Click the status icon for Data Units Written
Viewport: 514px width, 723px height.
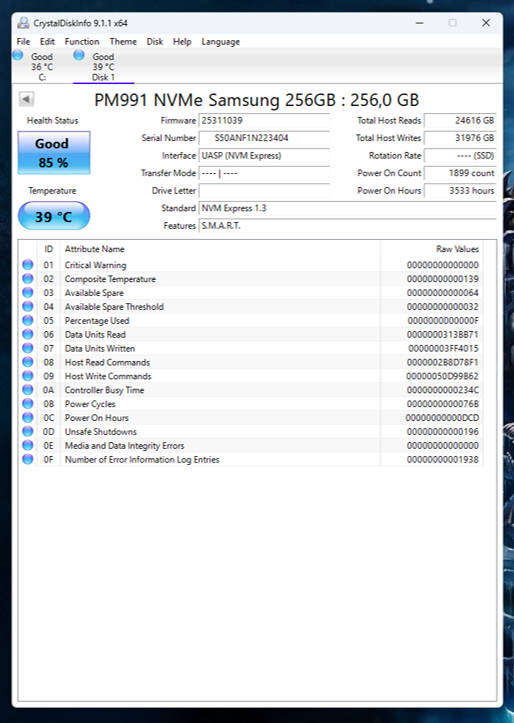pos(28,348)
